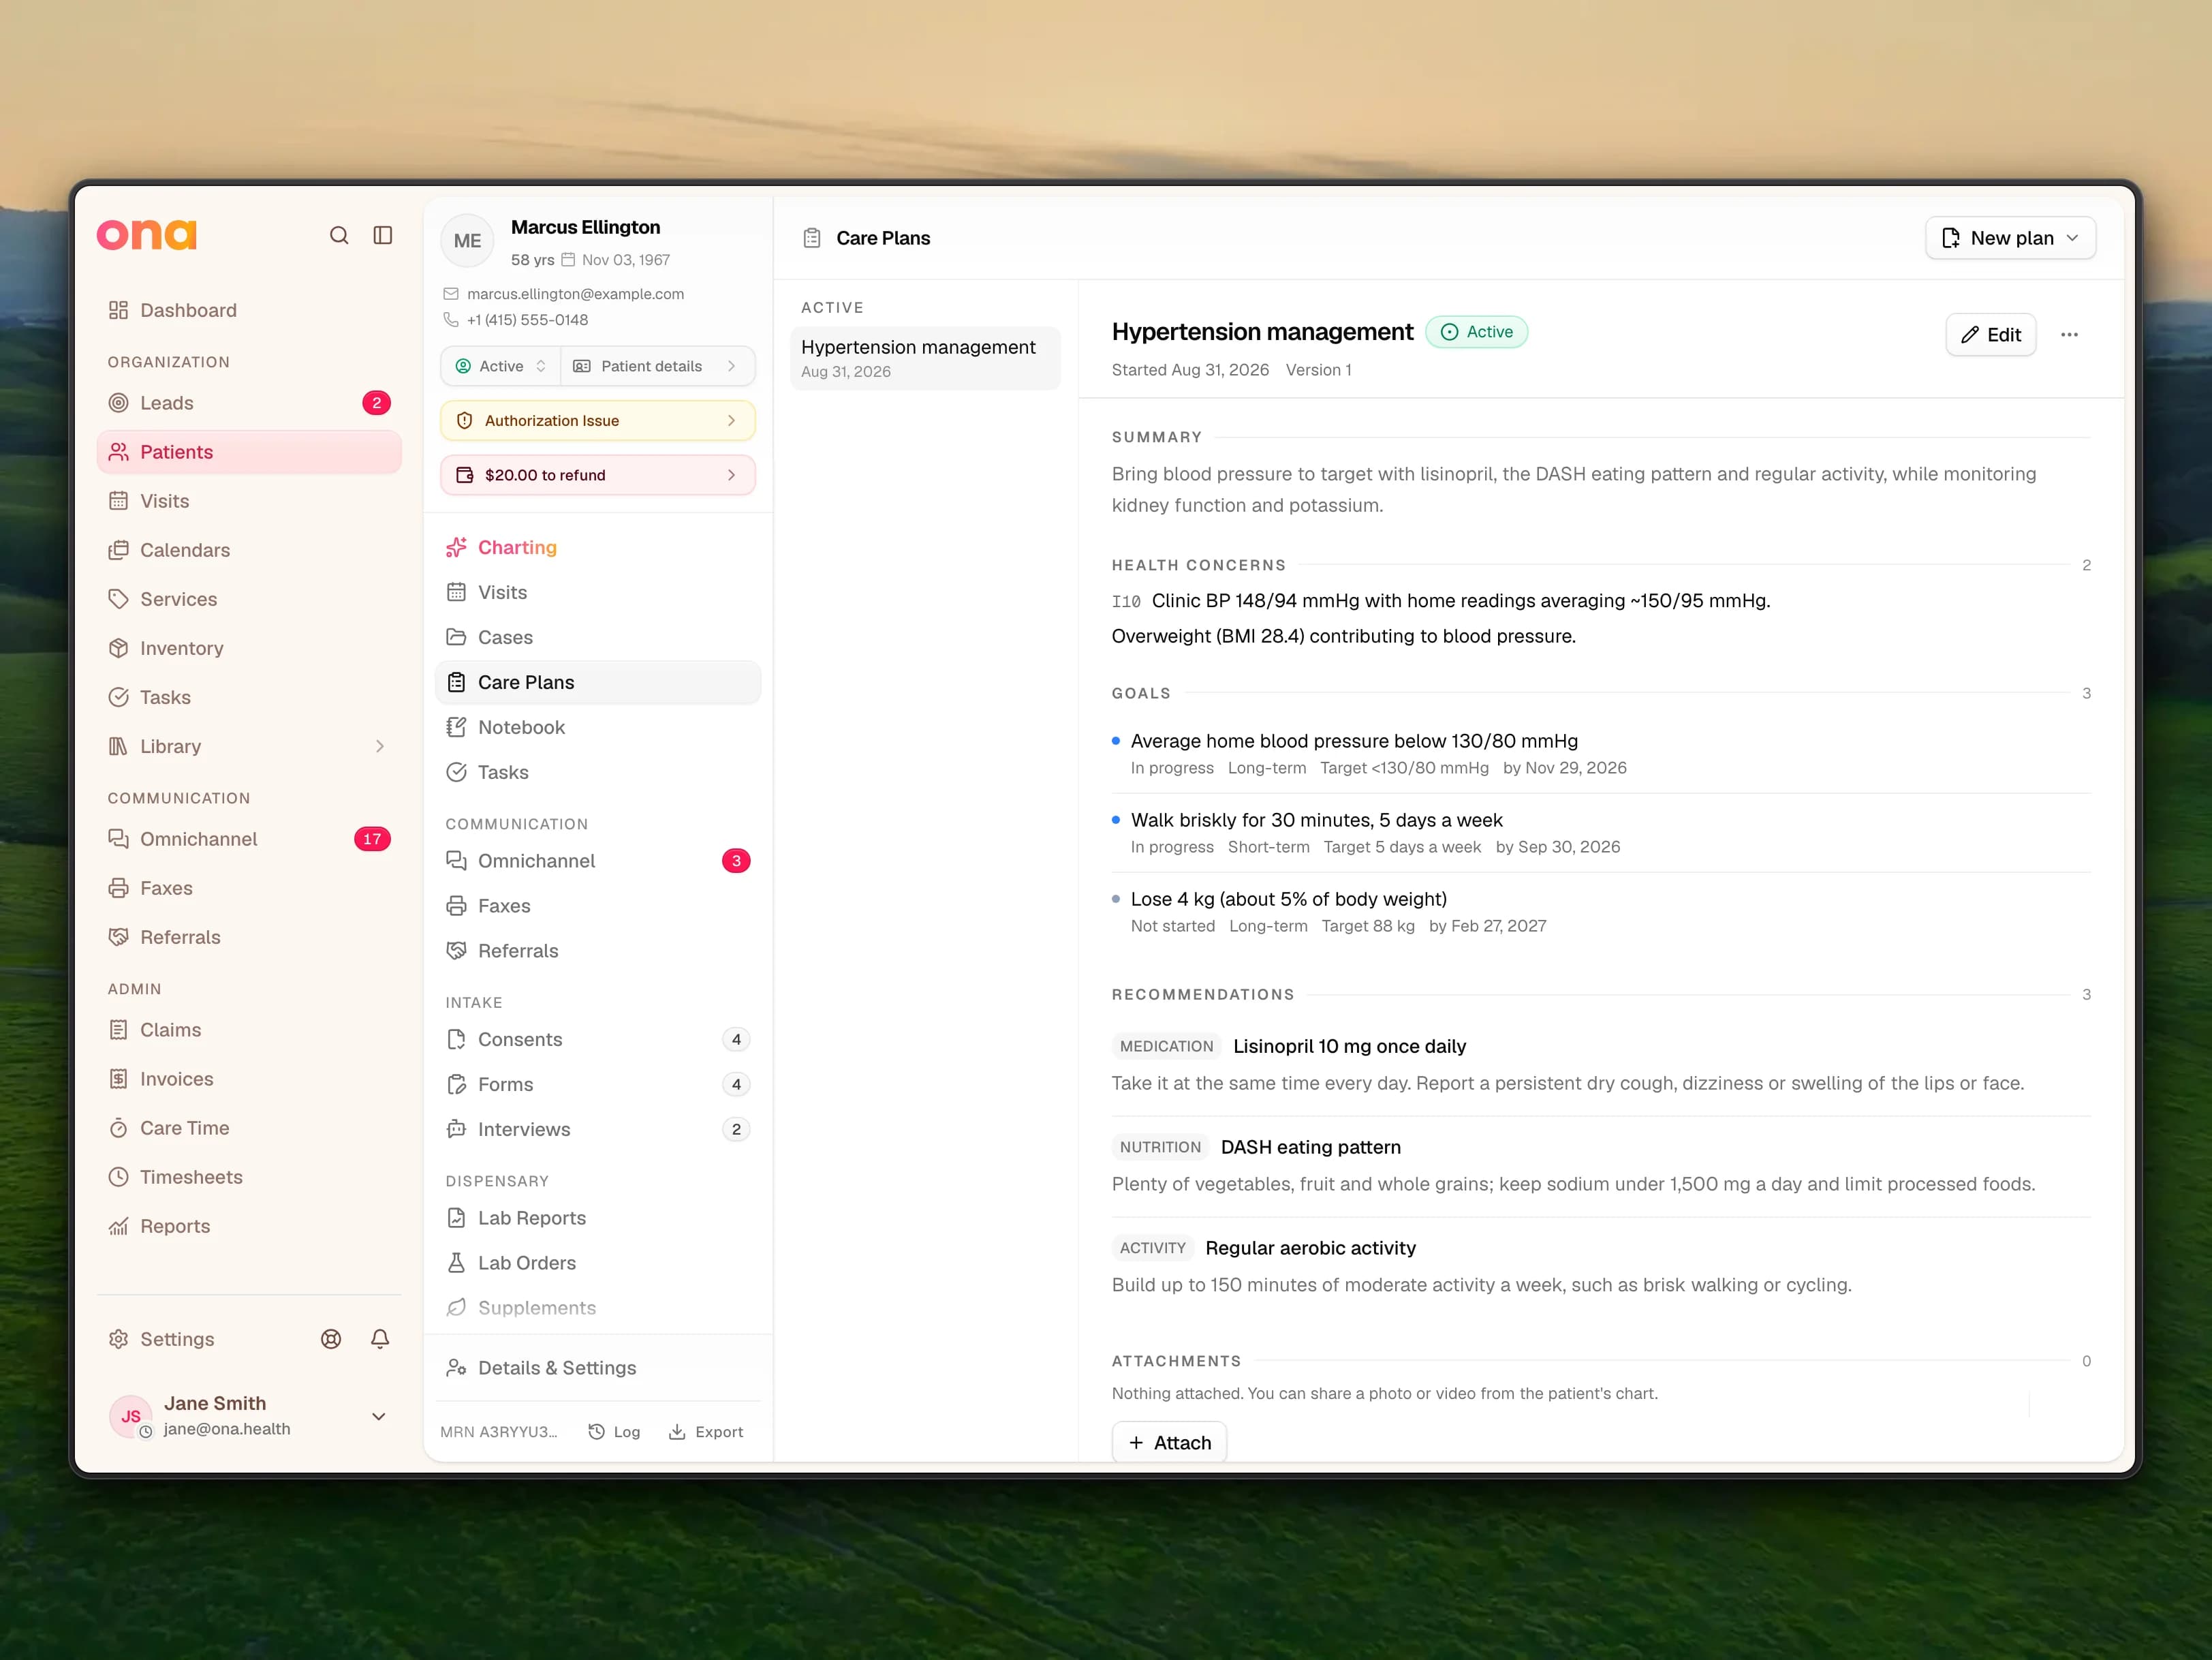Open Details & Settings
The image size is (2212, 1660).
point(598,1368)
